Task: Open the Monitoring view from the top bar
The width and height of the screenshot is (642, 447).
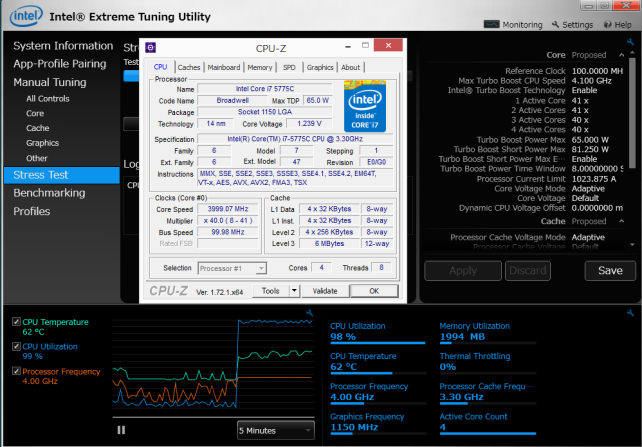Action: click(513, 25)
